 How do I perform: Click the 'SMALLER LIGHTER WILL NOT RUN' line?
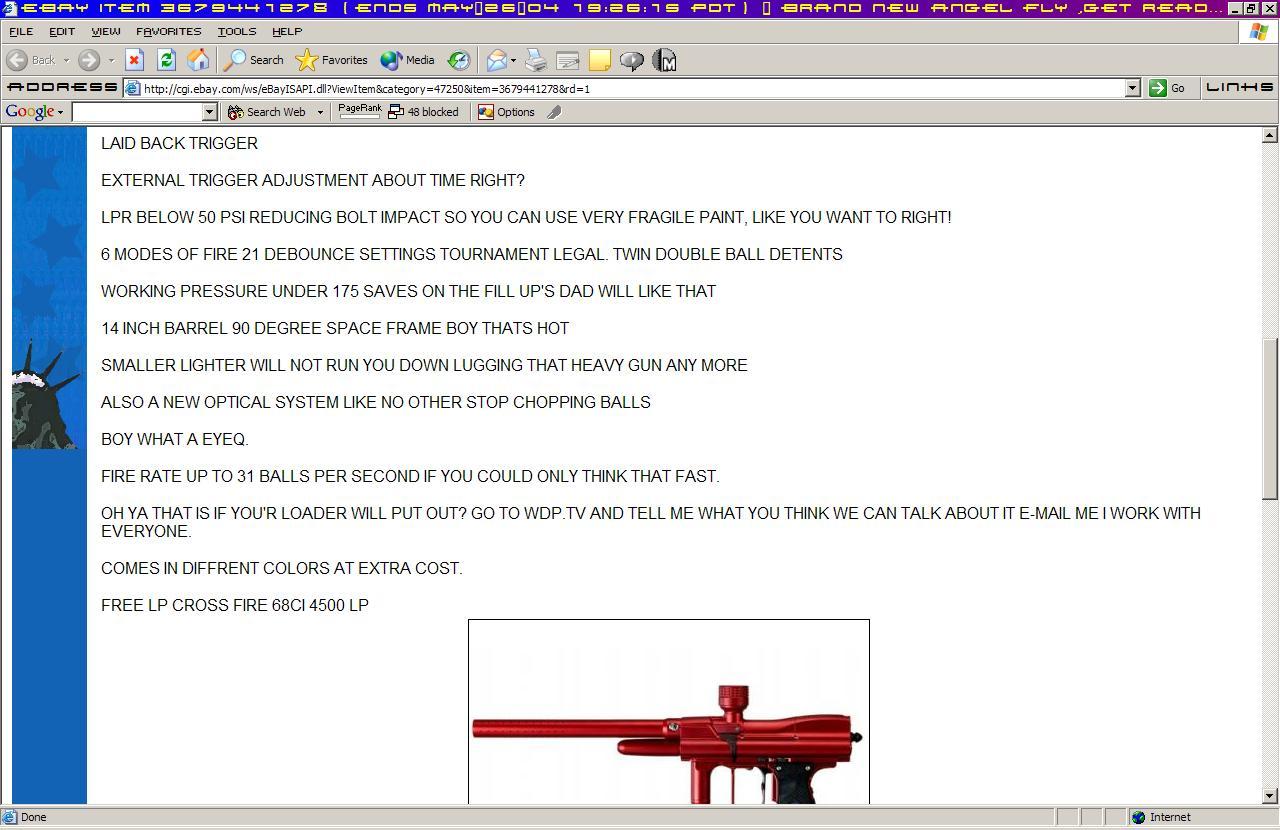[x=424, y=365]
